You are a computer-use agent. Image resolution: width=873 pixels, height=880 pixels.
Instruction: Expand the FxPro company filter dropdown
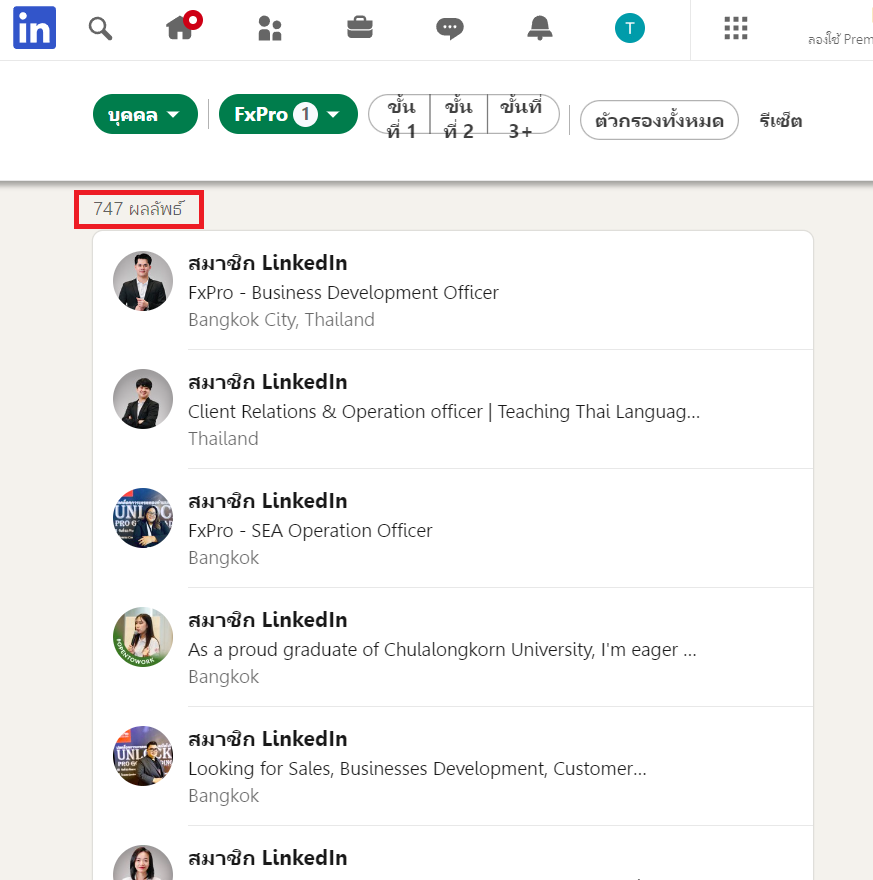288,115
